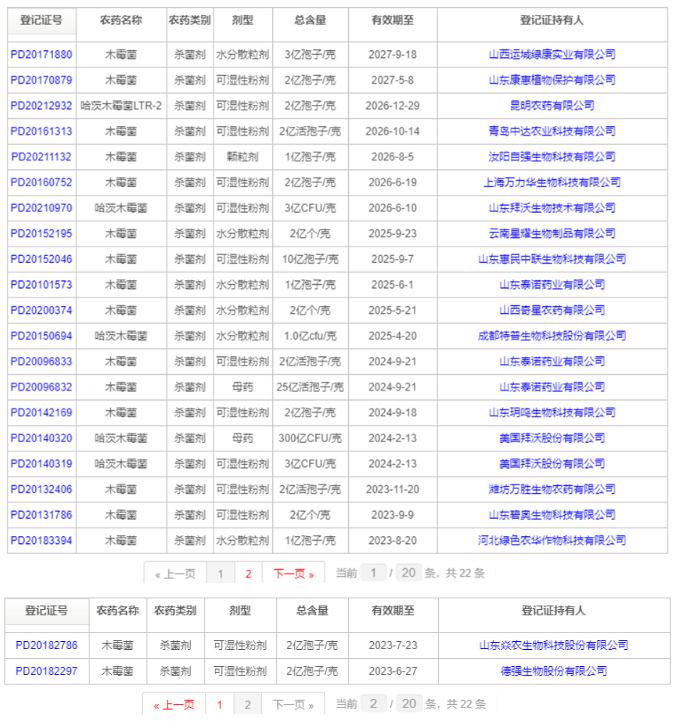
Task: Open registration PD20150694
Action: click(41, 336)
